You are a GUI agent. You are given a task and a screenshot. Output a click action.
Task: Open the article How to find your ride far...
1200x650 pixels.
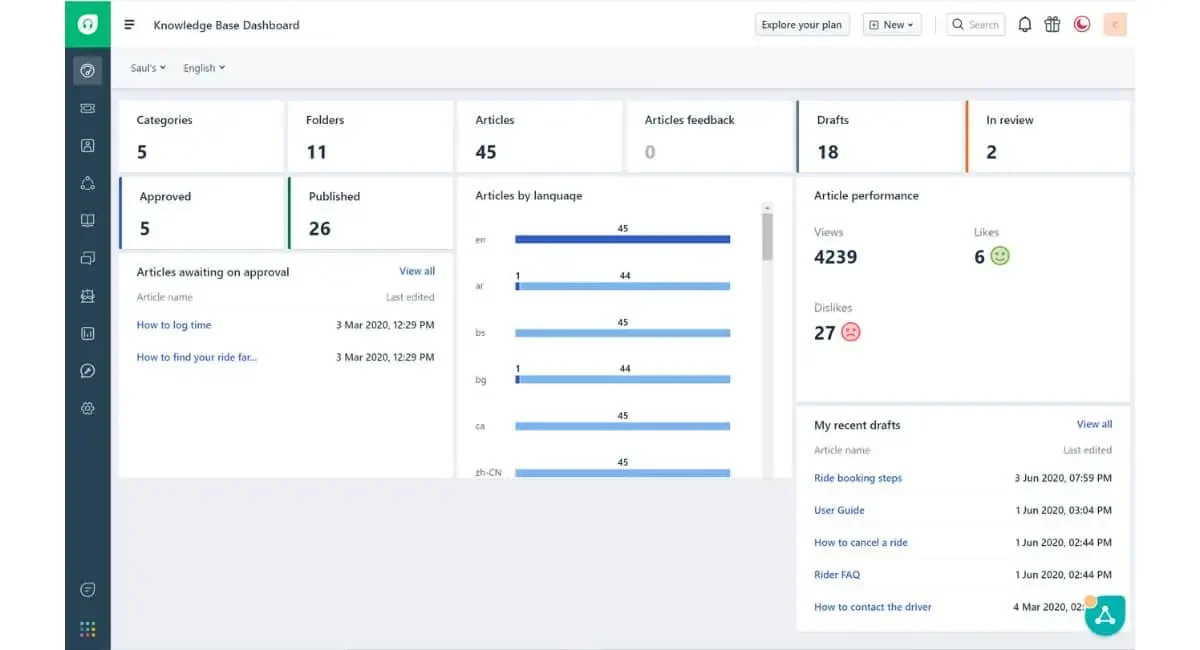click(x=197, y=357)
